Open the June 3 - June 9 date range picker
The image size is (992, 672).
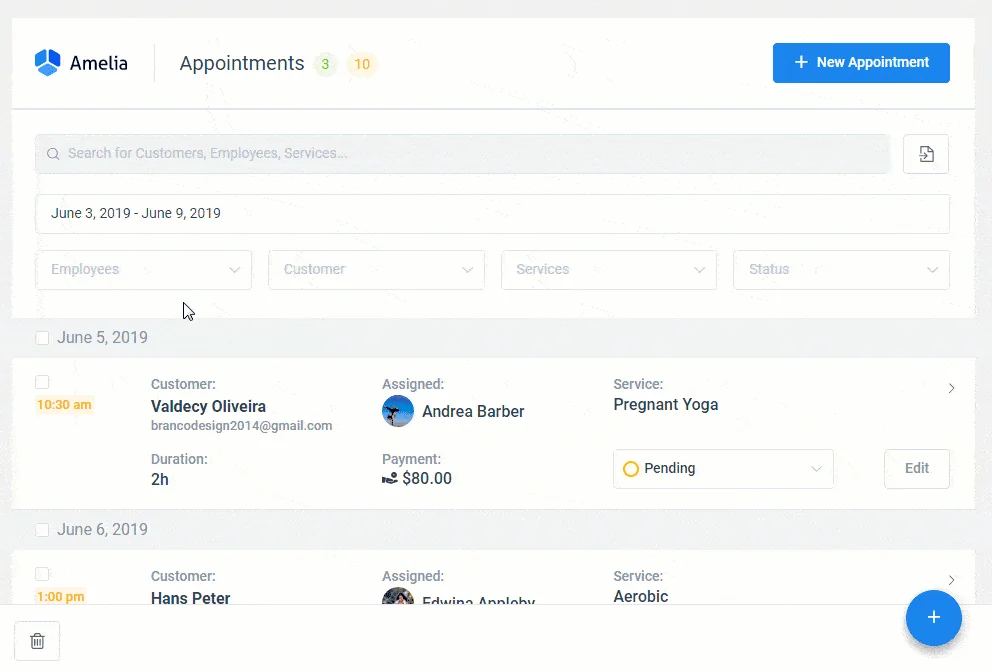click(x=492, y=214)
